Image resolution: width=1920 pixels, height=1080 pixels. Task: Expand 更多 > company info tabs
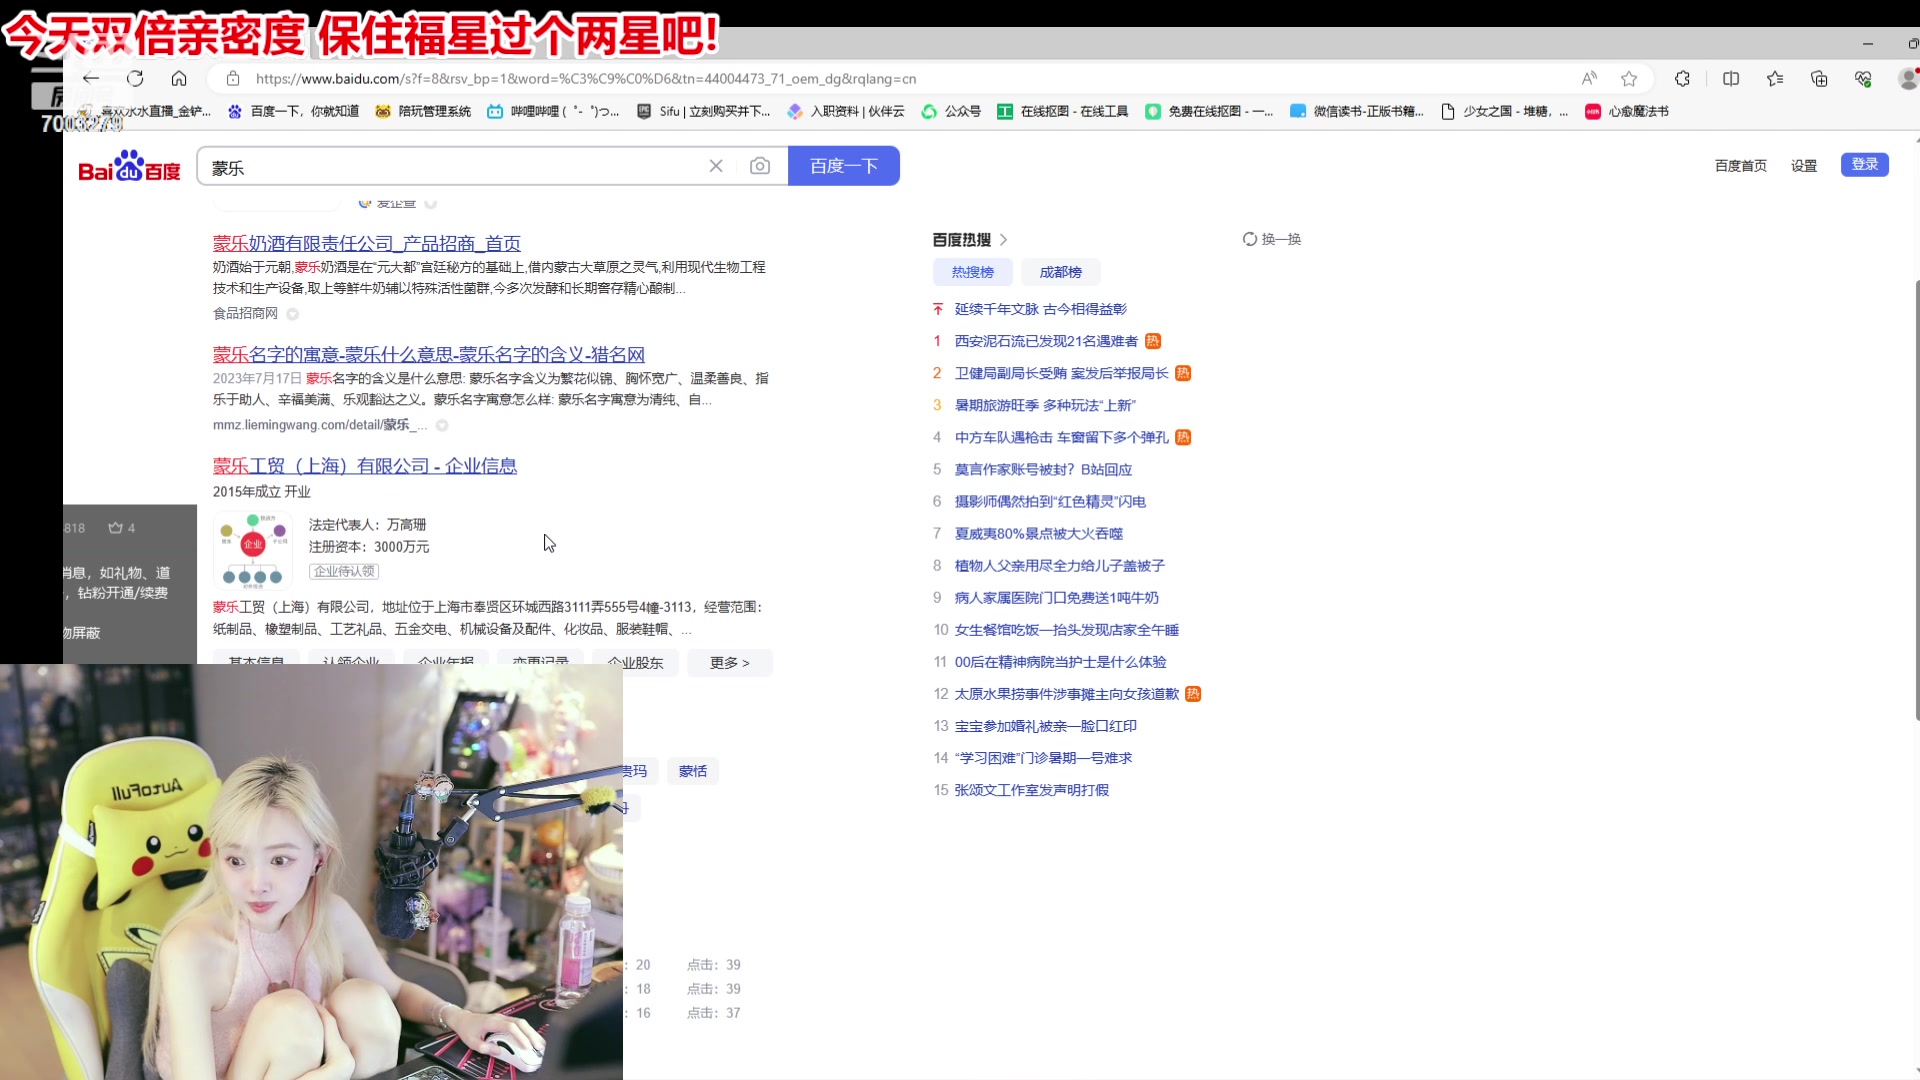pyautogui.click(x=729, y=662)
